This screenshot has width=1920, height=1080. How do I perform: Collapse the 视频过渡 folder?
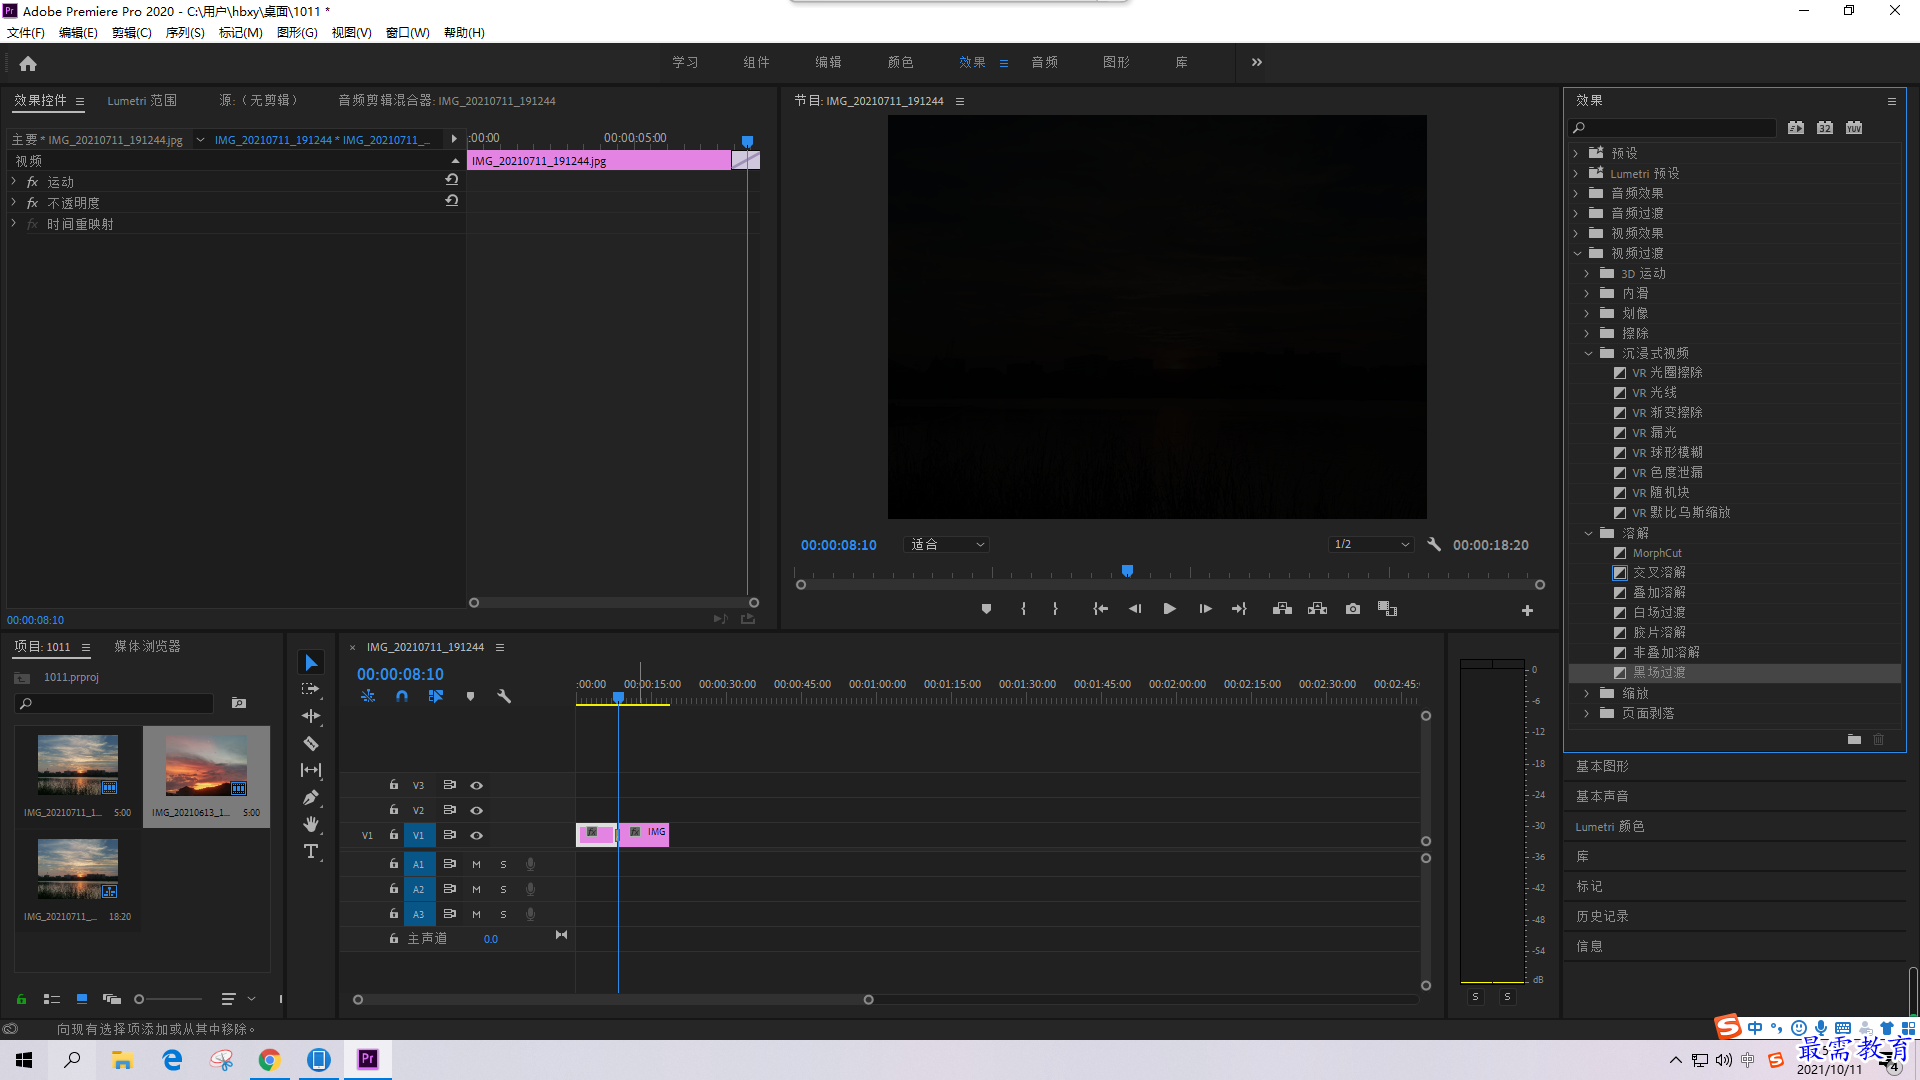[x=1577, y=253]
